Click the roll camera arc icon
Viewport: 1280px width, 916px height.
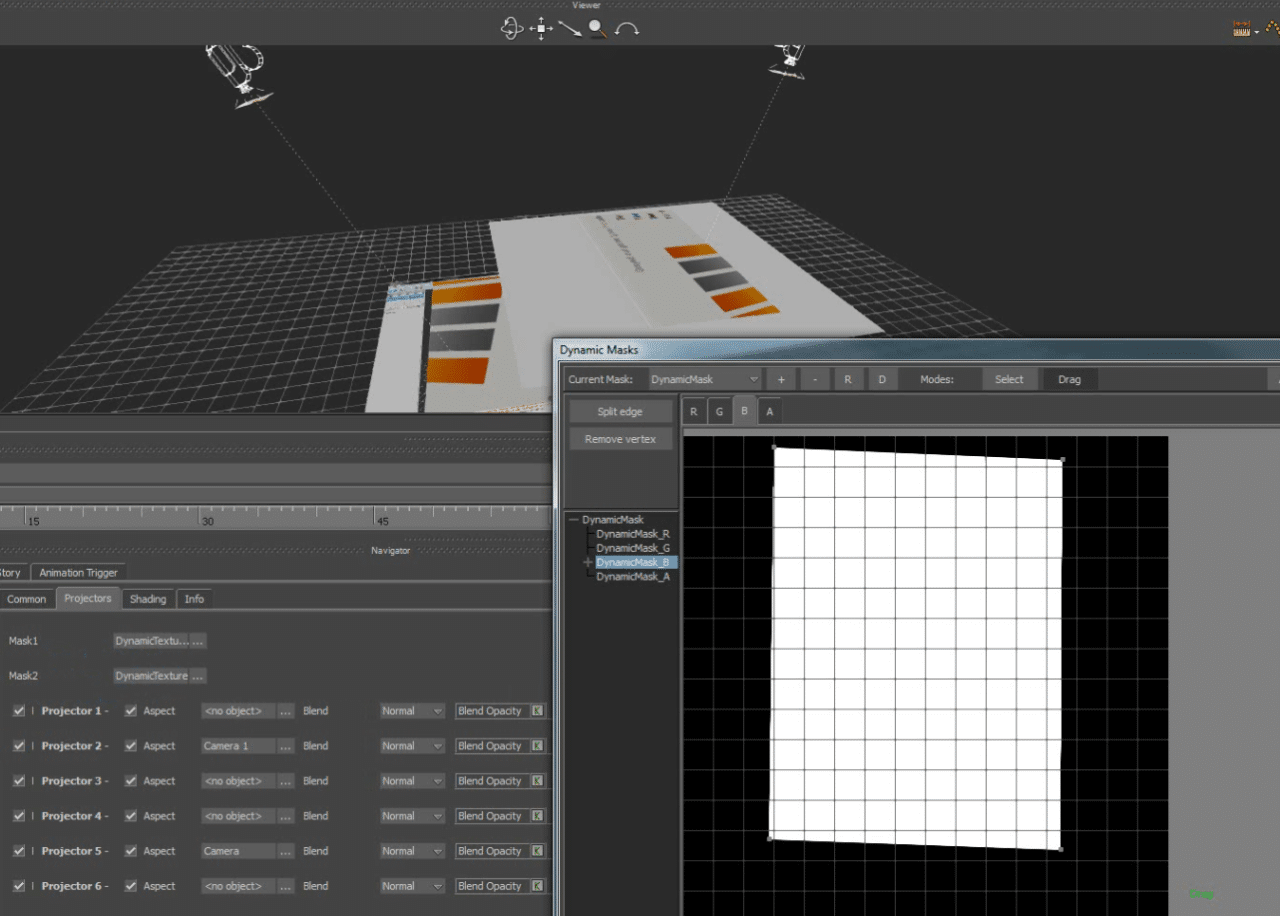coord(627,29)
